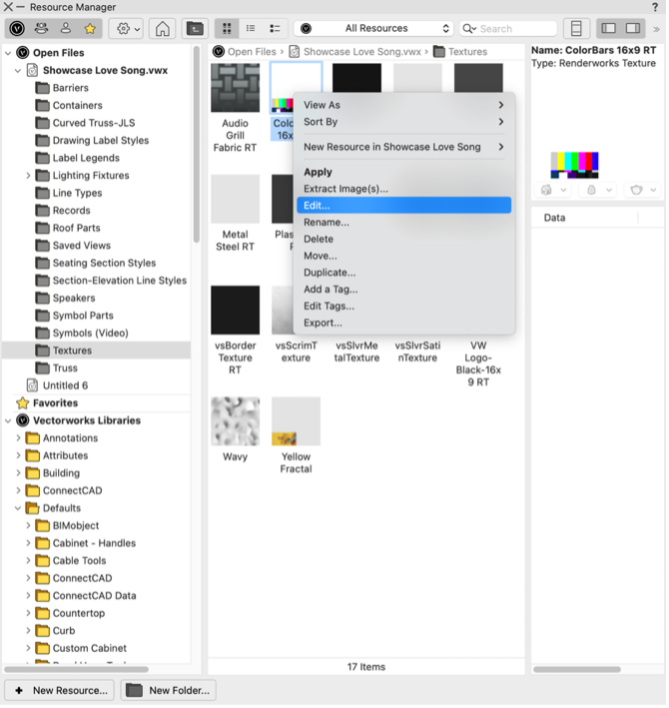Image resolution: width=669 pixels, height=708 pixels.
Task: Switch to list view mode
Action: [x=251, y=29]
